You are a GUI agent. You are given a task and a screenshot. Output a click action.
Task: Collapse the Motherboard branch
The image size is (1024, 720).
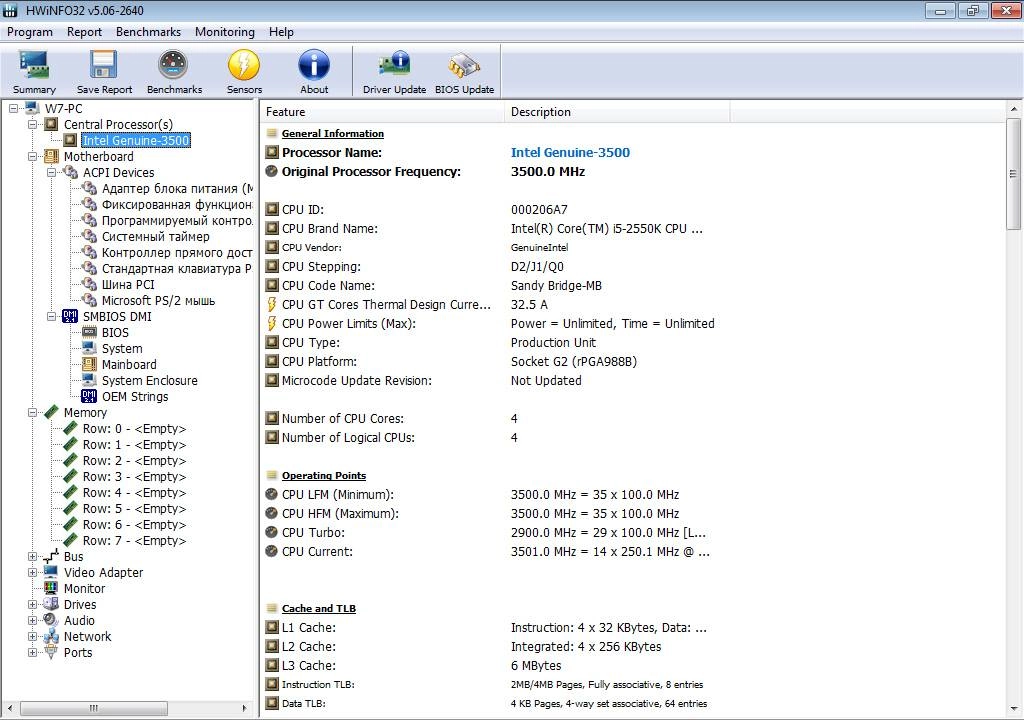click(x=33, y=156)
